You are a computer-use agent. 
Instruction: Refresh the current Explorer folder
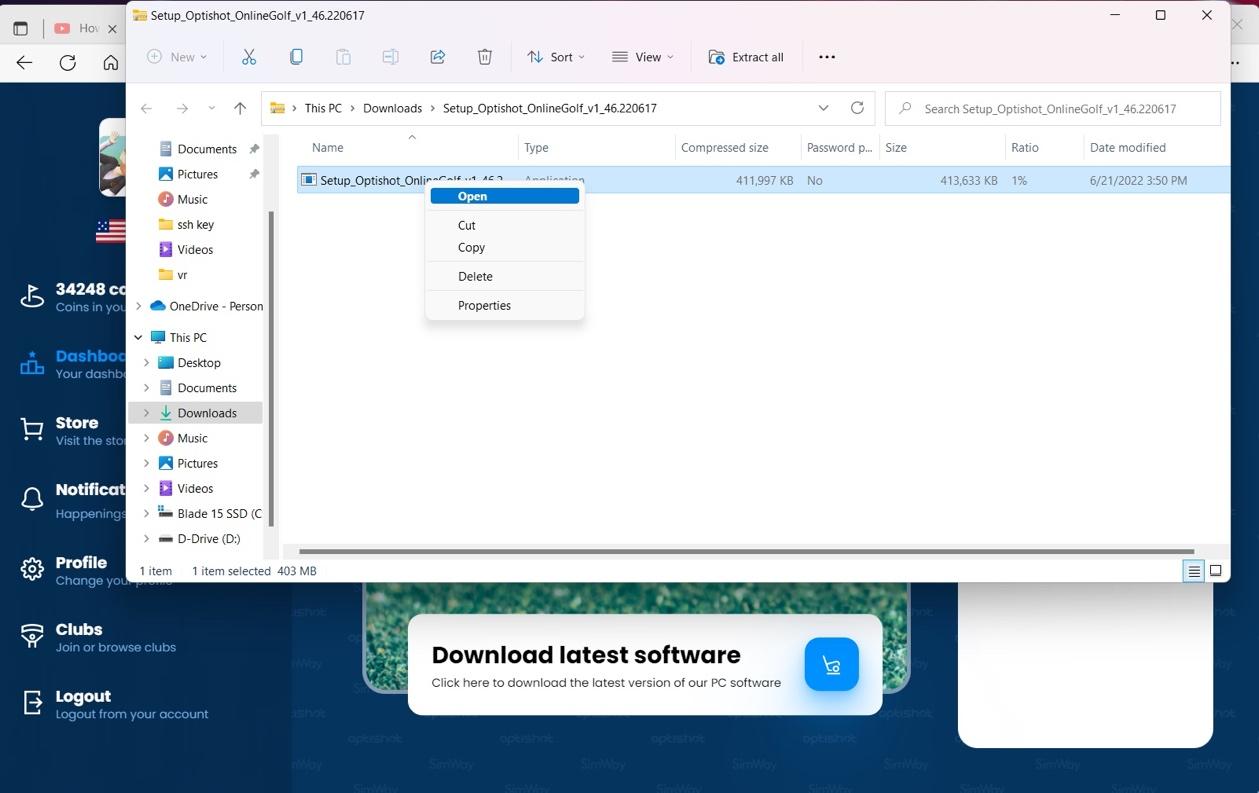[857, 108]
